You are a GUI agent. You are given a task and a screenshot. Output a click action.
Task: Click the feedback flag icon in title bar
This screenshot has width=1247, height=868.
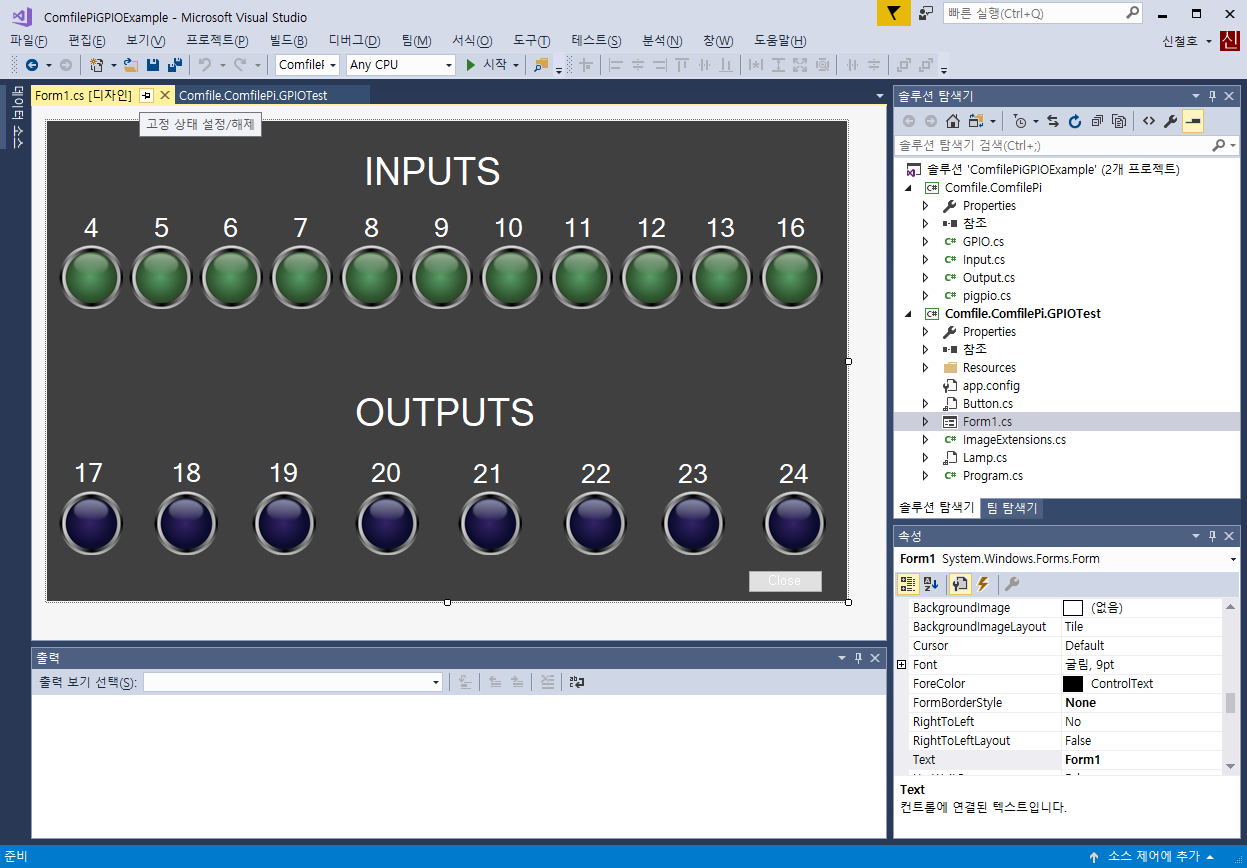pyautogui.click(x=893, y=13)
